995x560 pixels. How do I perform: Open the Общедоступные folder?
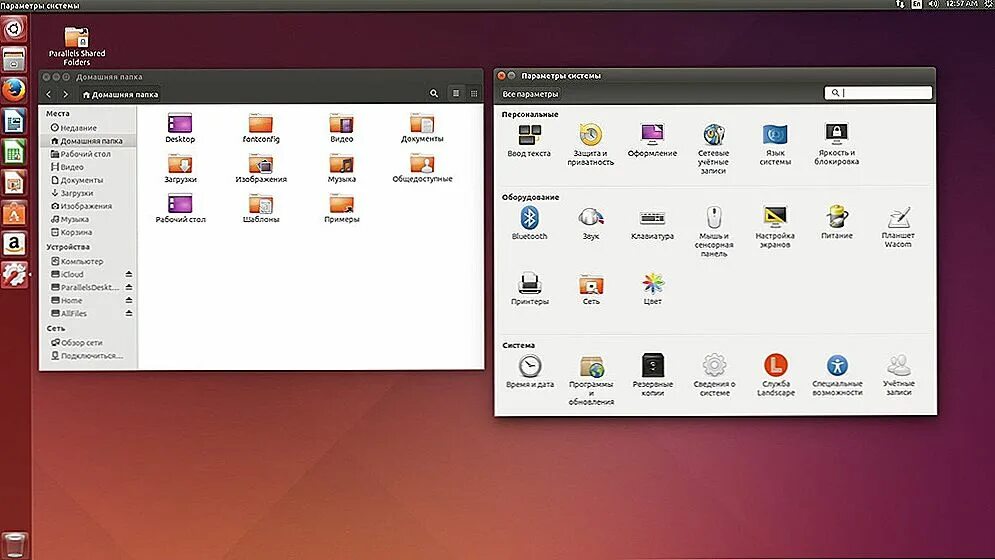pos(422,168)
